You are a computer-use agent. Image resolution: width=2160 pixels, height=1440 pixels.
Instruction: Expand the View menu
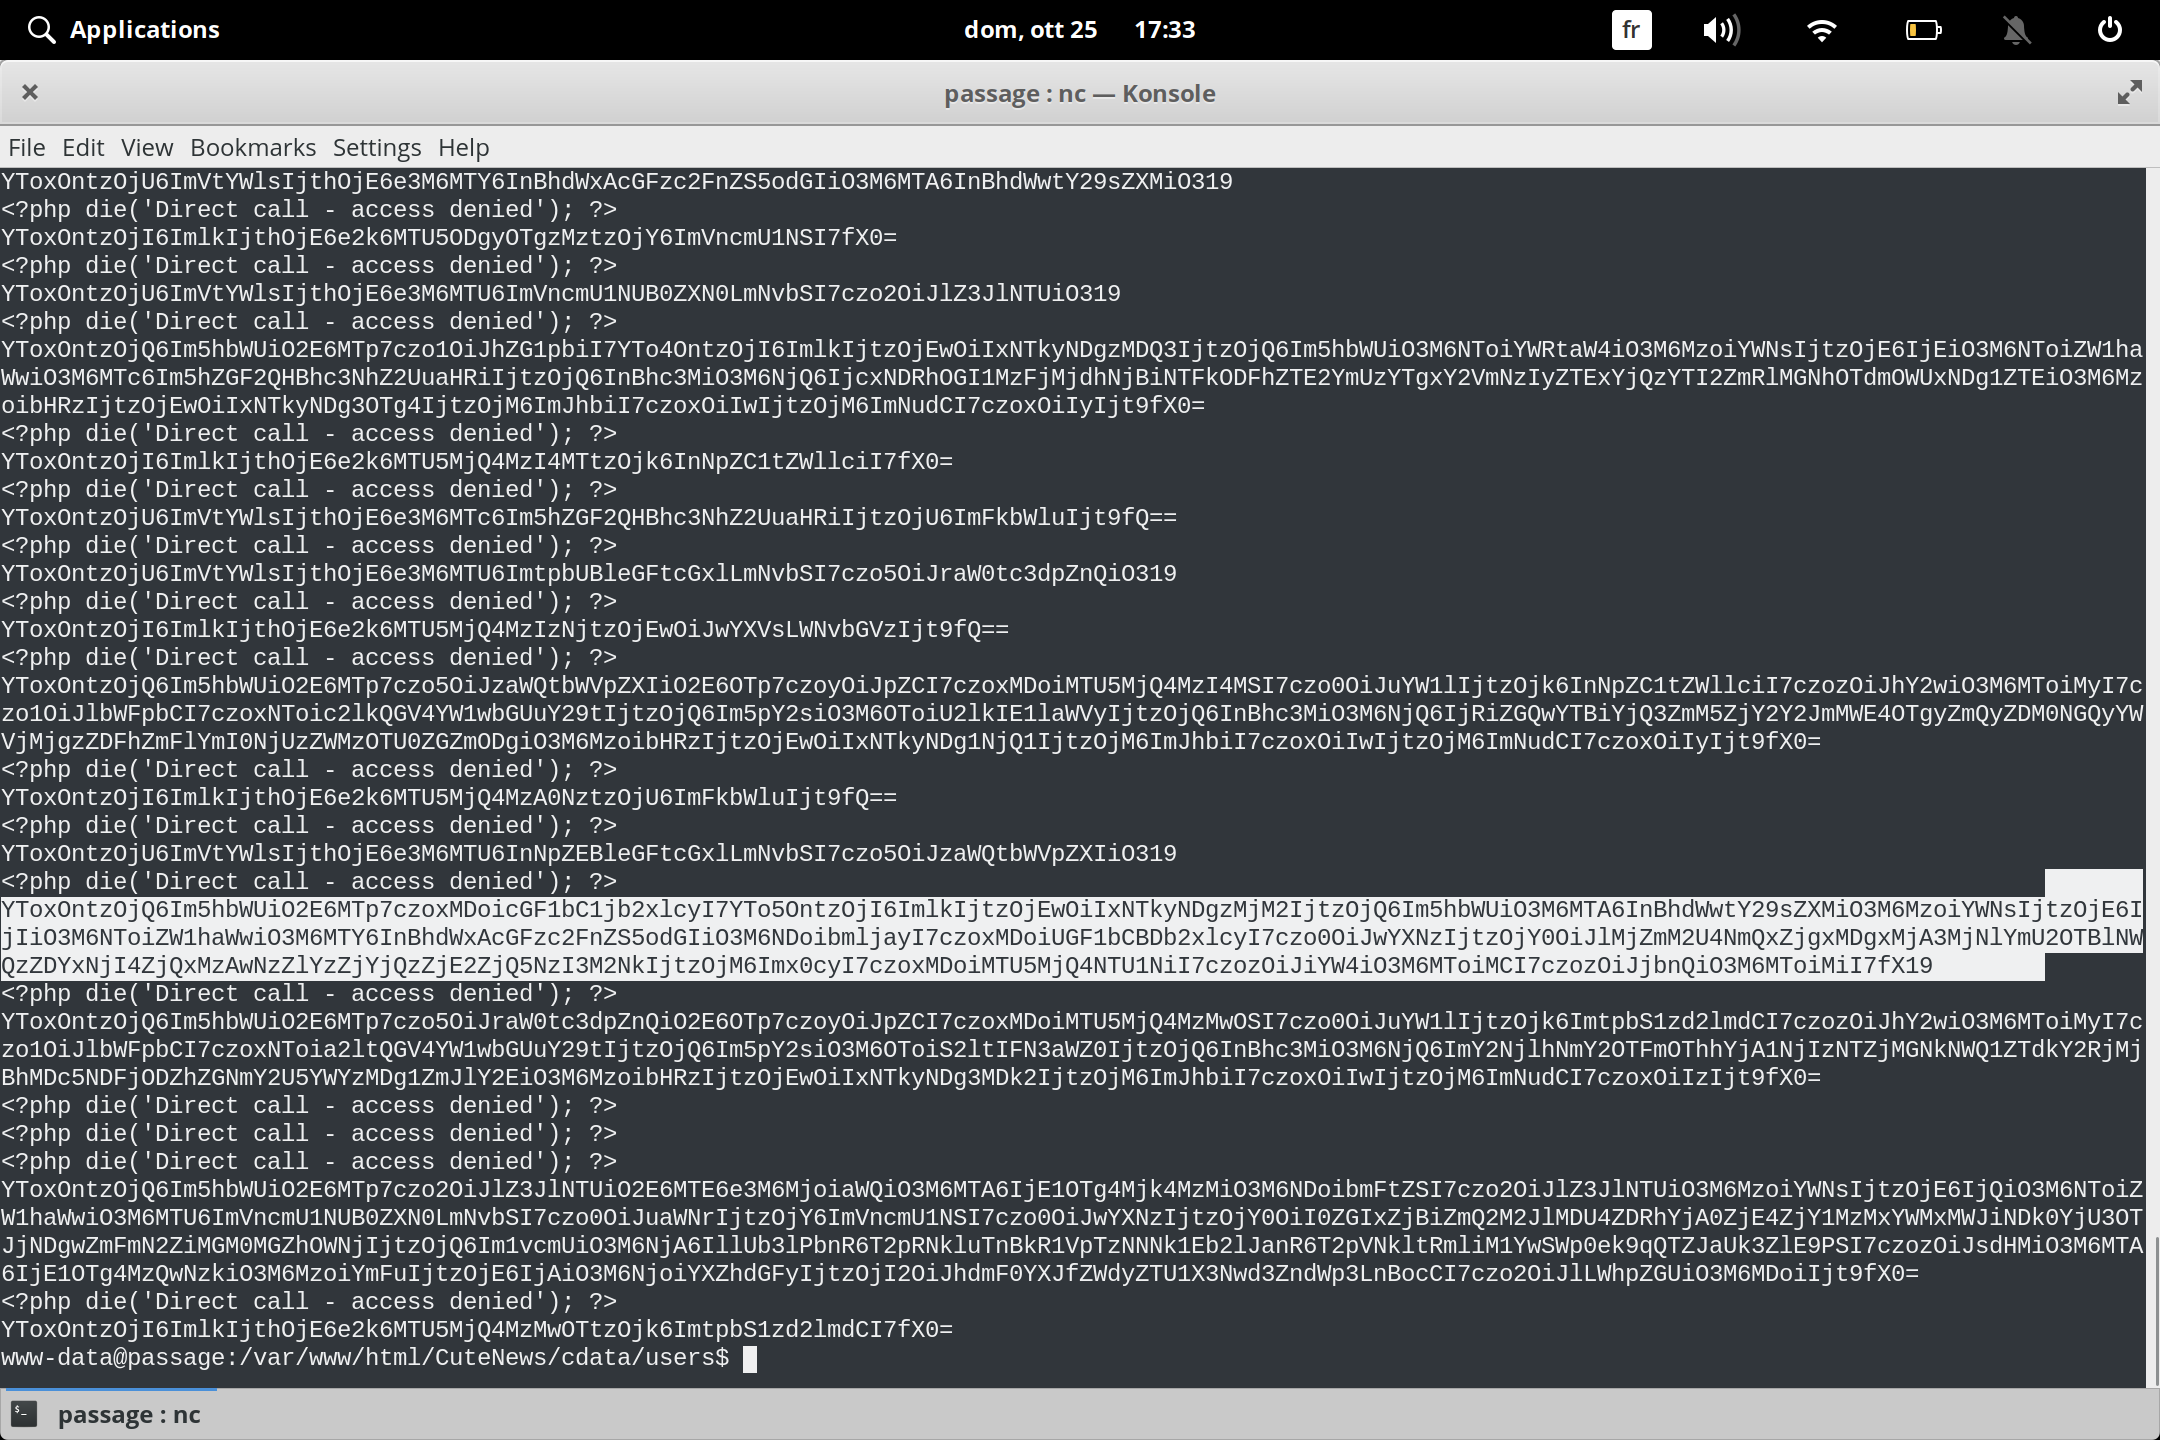[x=146, y=147]
